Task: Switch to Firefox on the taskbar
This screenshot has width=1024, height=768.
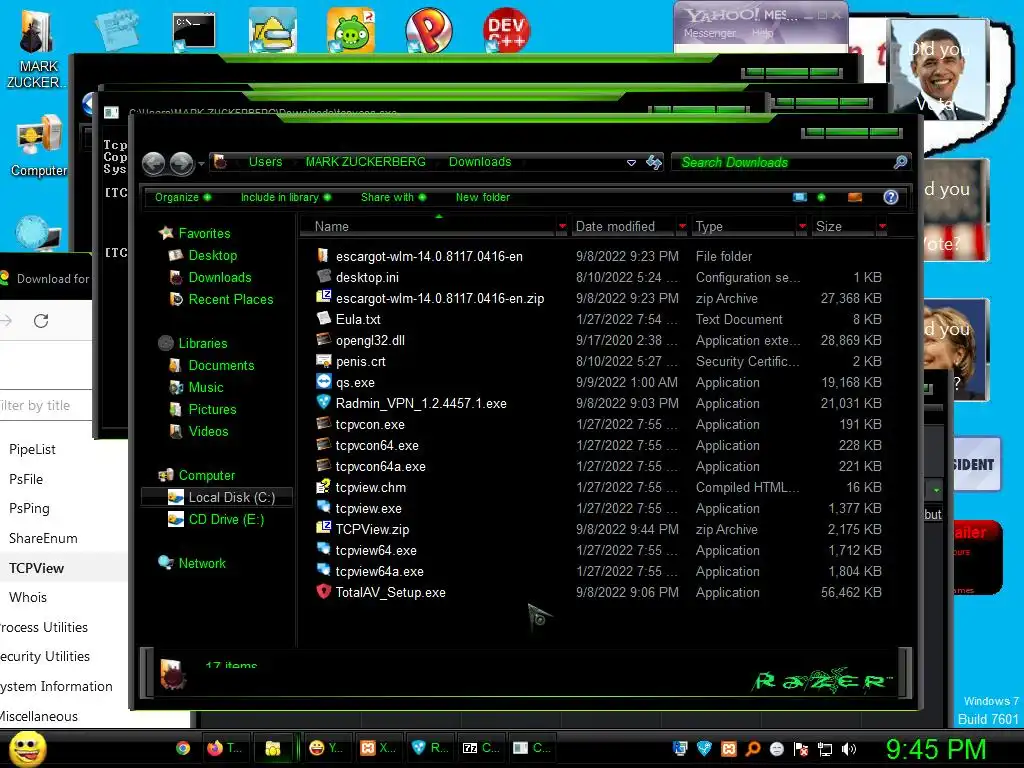Action: (224, 748)
